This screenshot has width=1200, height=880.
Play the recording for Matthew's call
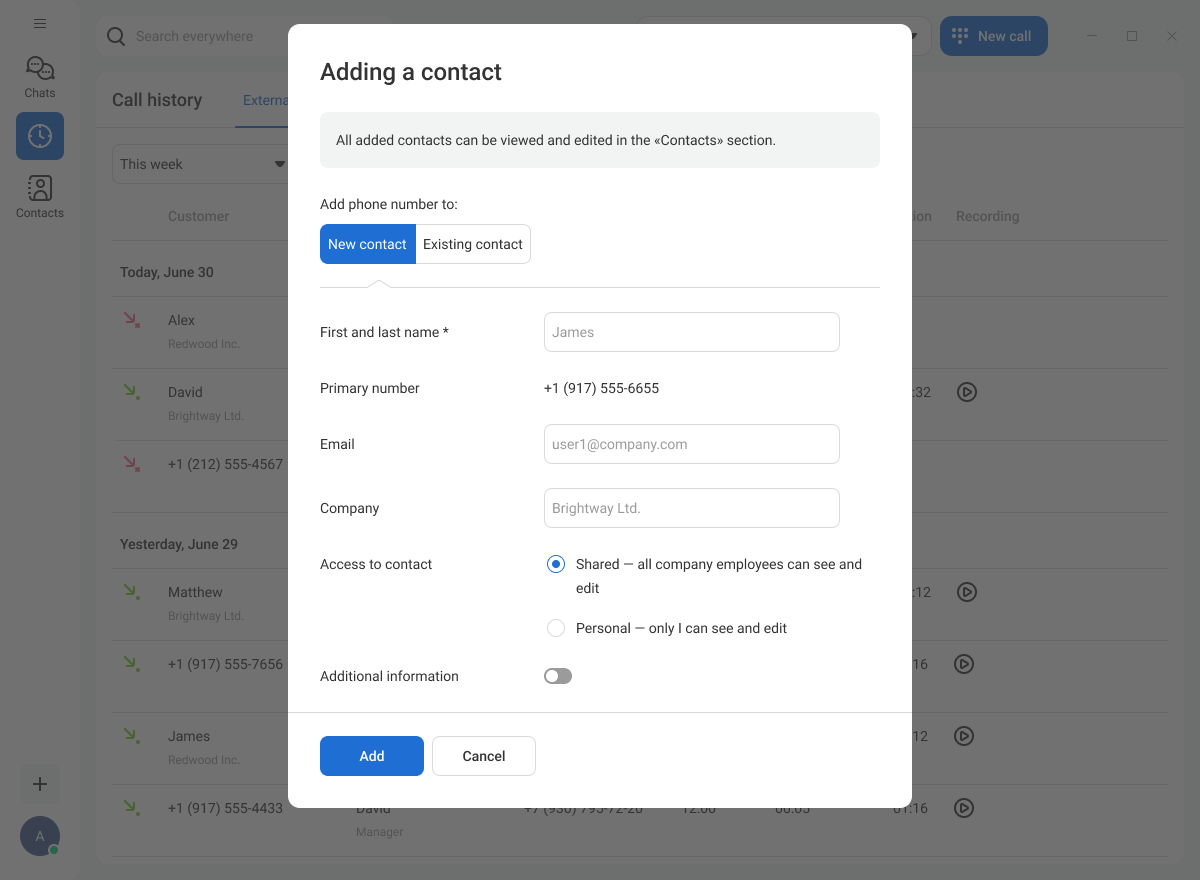click(966, 592)
